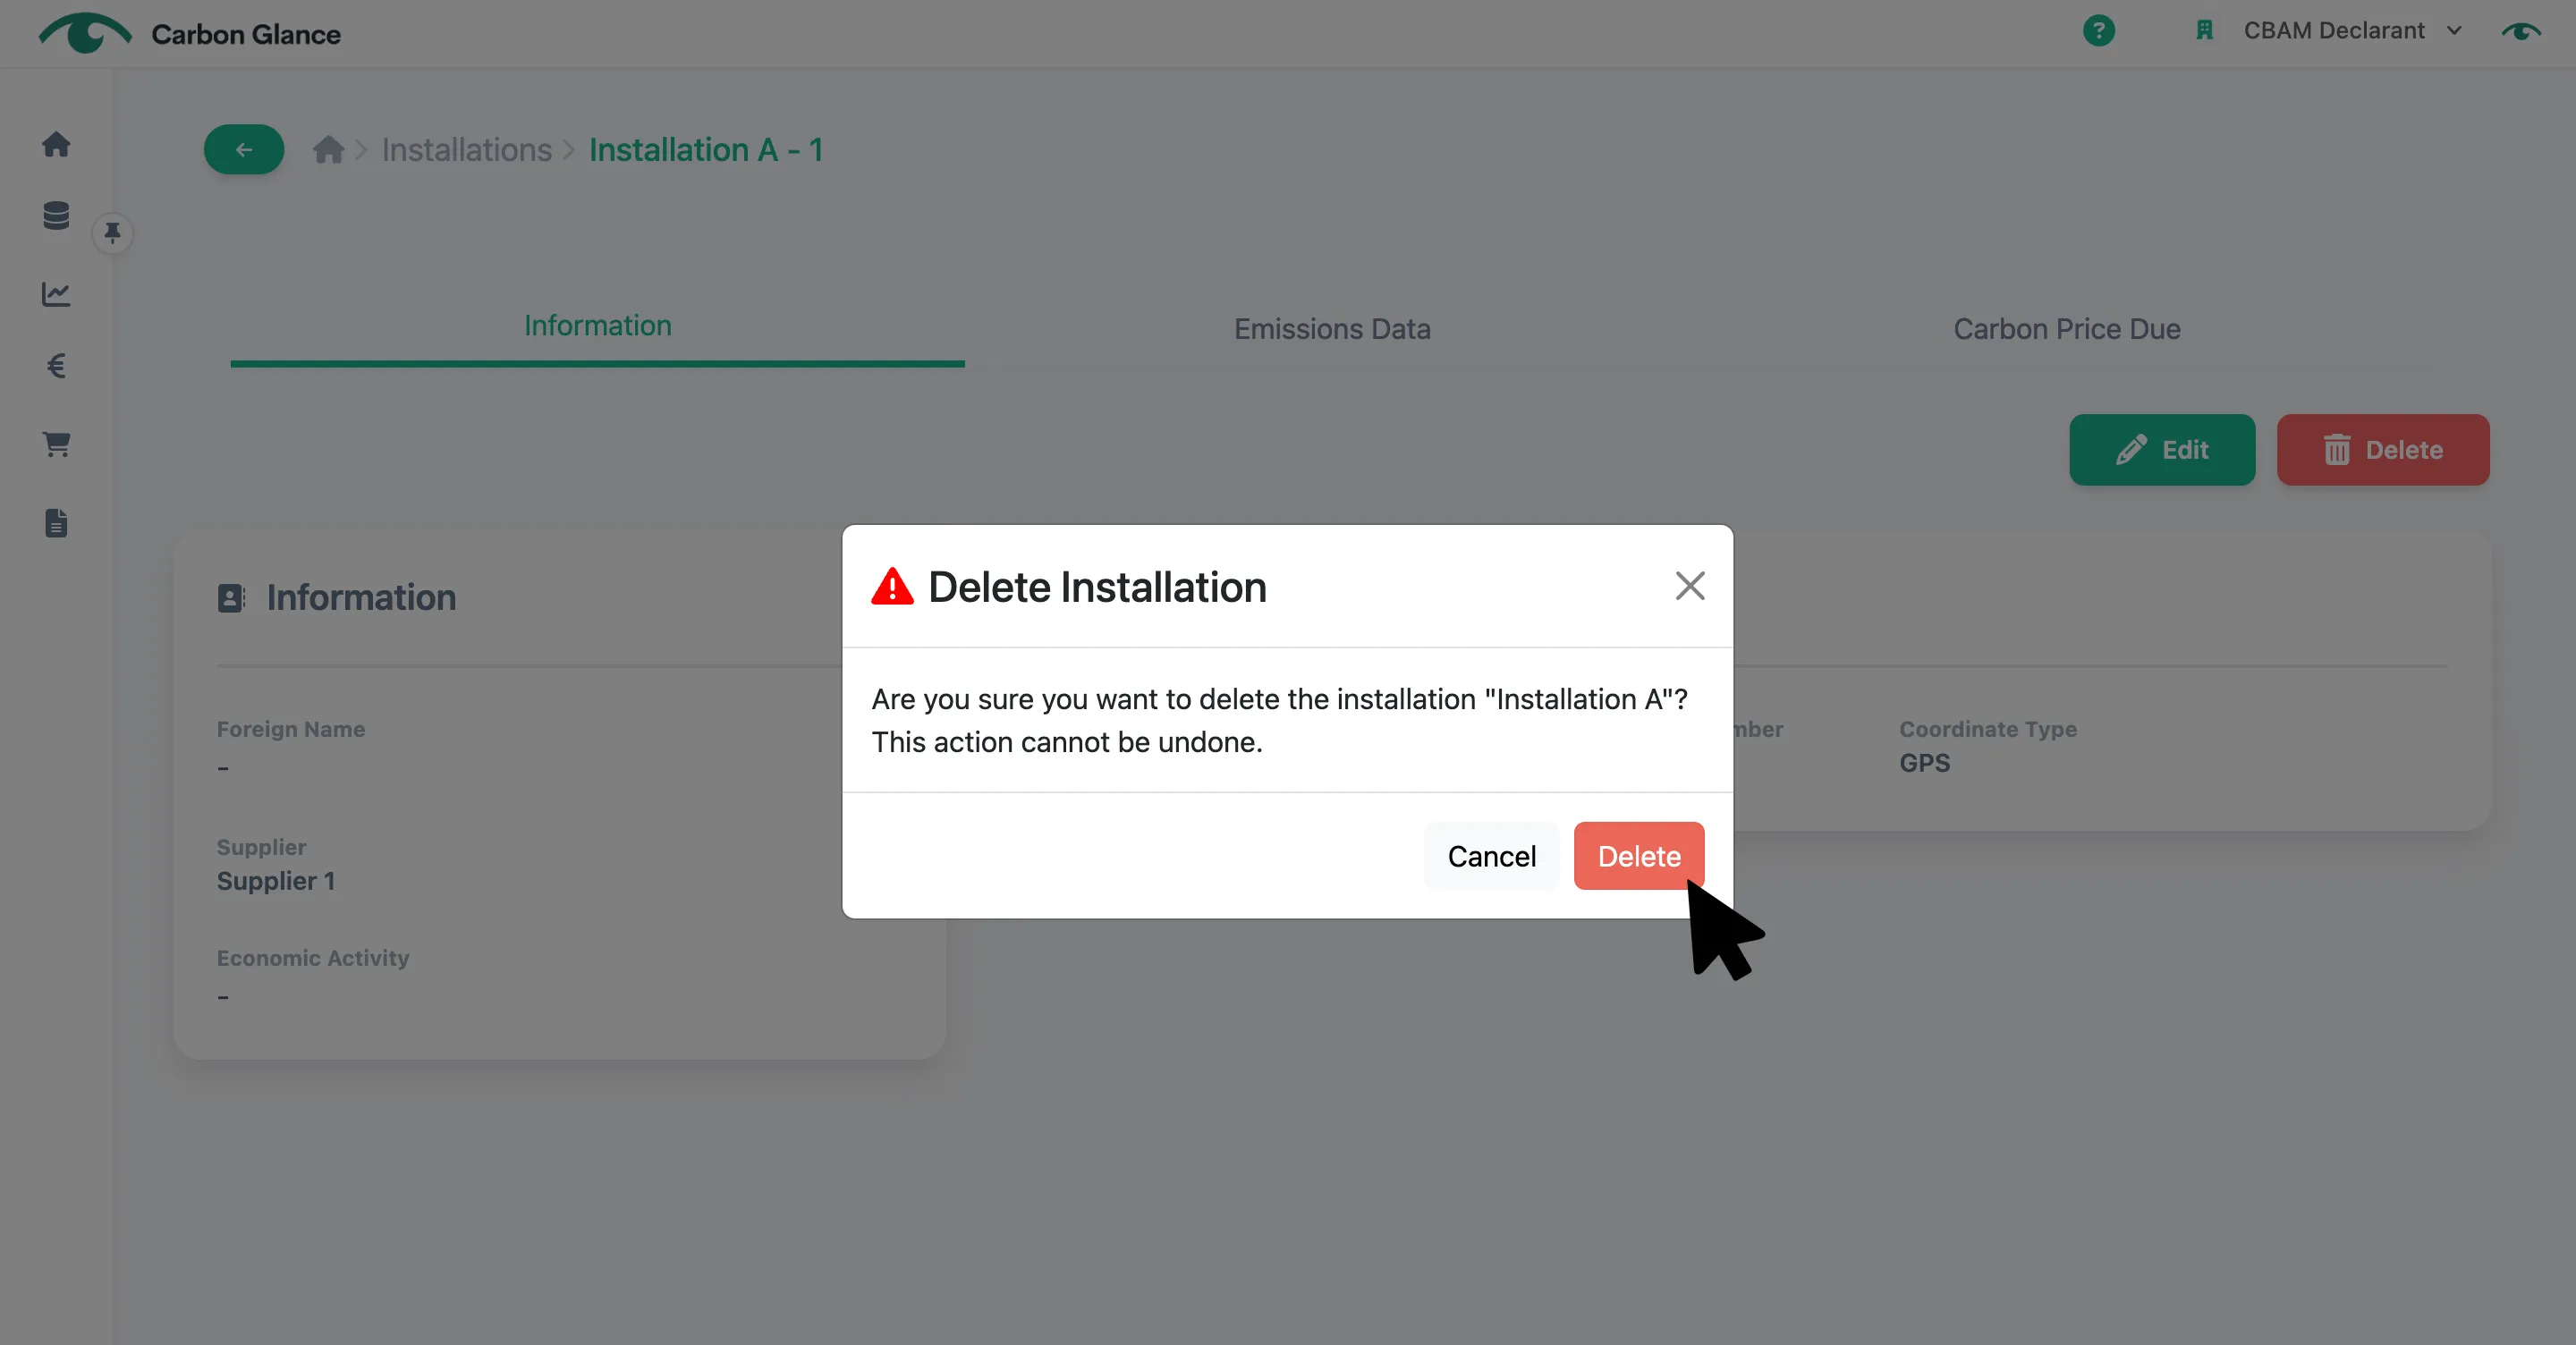Viewport: 2576px width, 1345px height.
Task: Click the Economic Activity label
Action: coord(313,958)
